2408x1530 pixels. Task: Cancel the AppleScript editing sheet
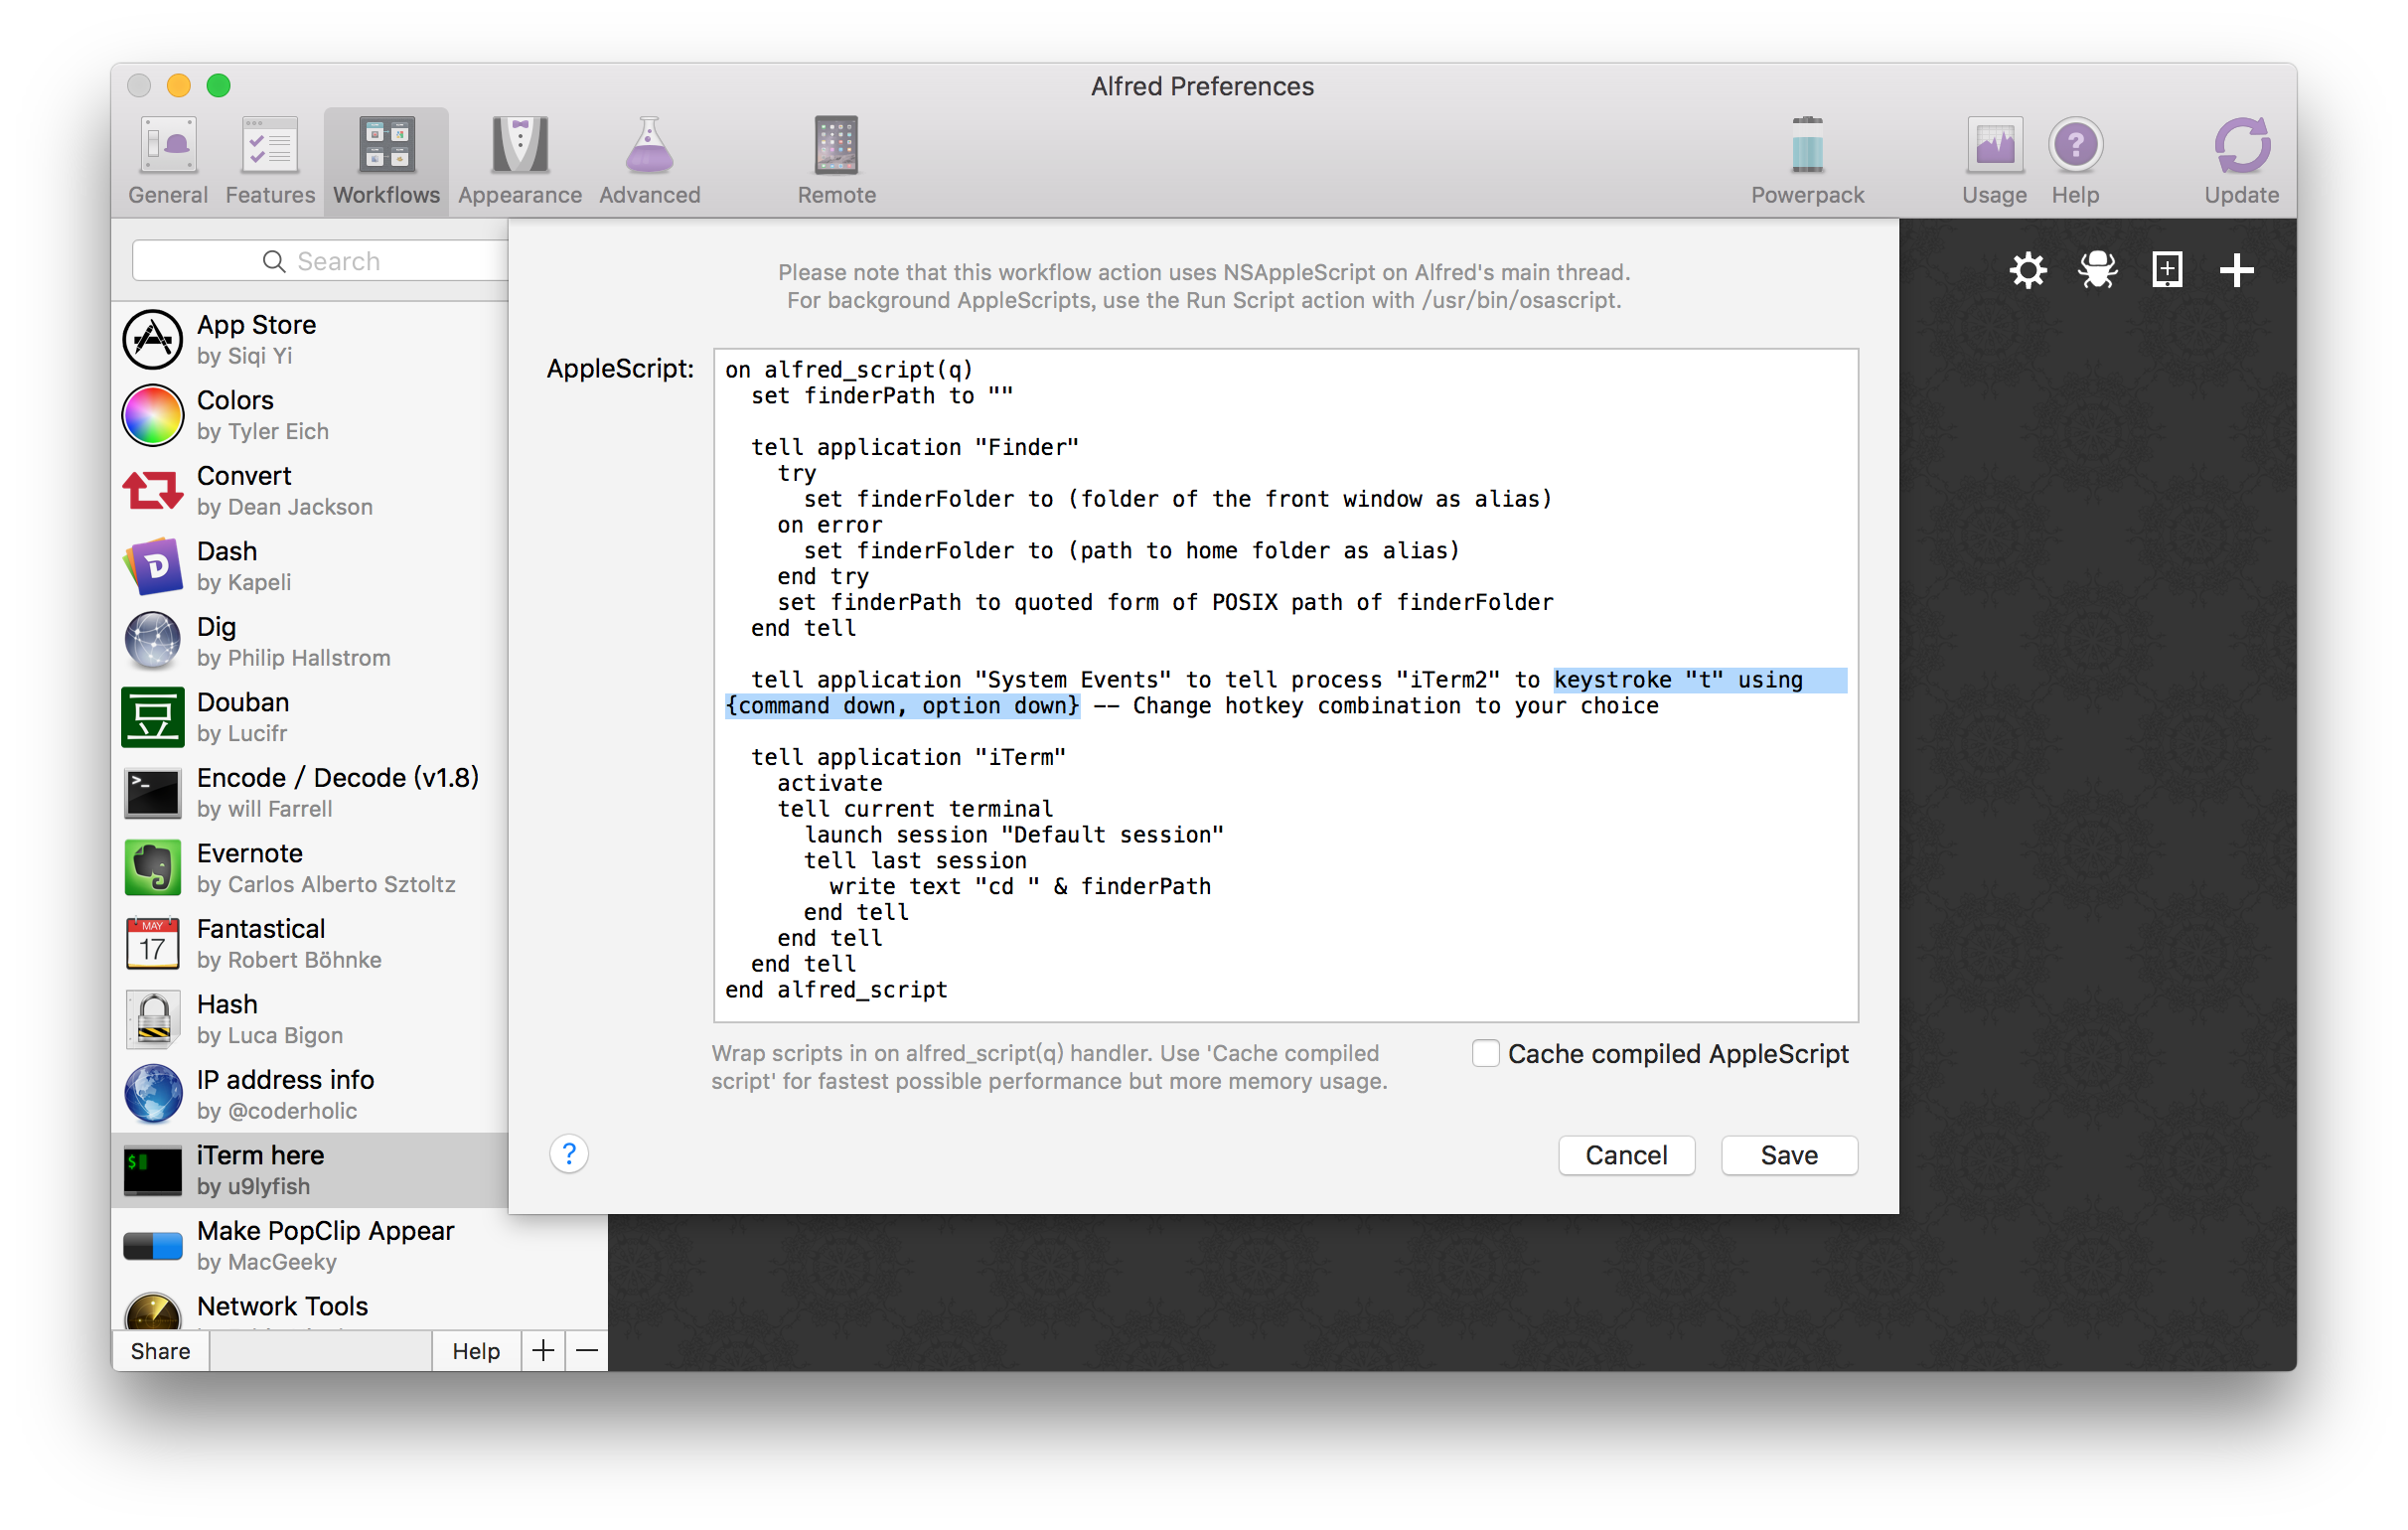click(x=1625, y=1155)
